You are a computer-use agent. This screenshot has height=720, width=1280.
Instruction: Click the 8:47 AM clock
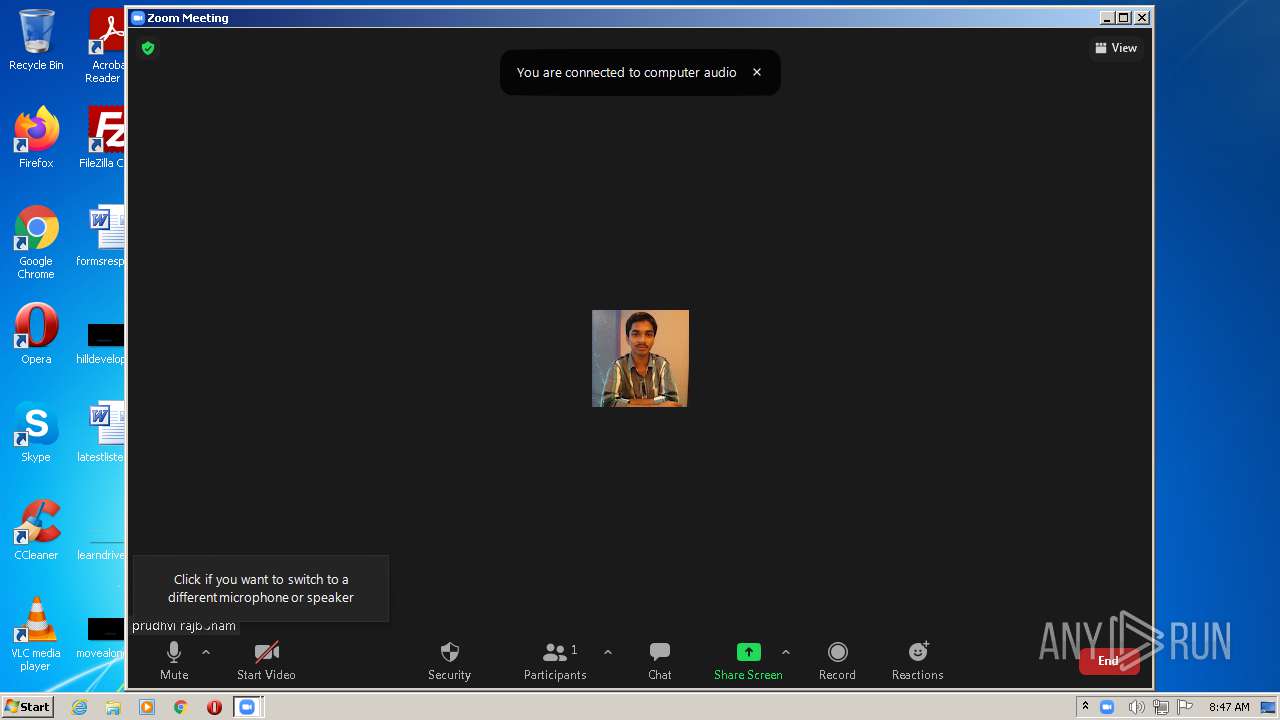[x=1229, y=707]
